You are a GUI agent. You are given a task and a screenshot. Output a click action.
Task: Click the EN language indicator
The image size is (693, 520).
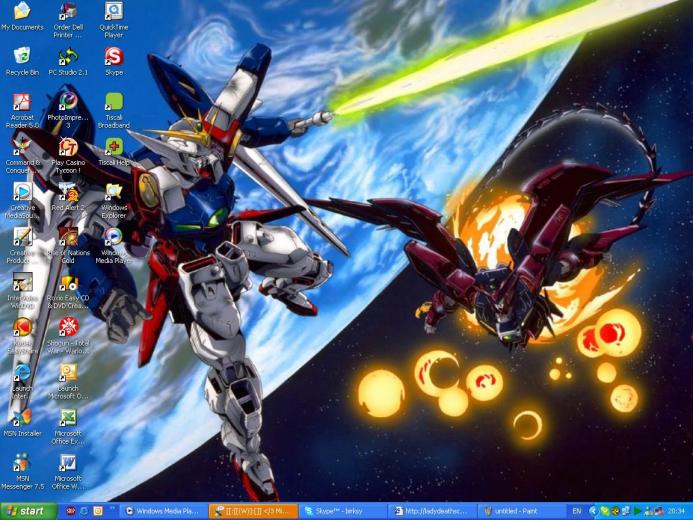[x=577, y=511]
